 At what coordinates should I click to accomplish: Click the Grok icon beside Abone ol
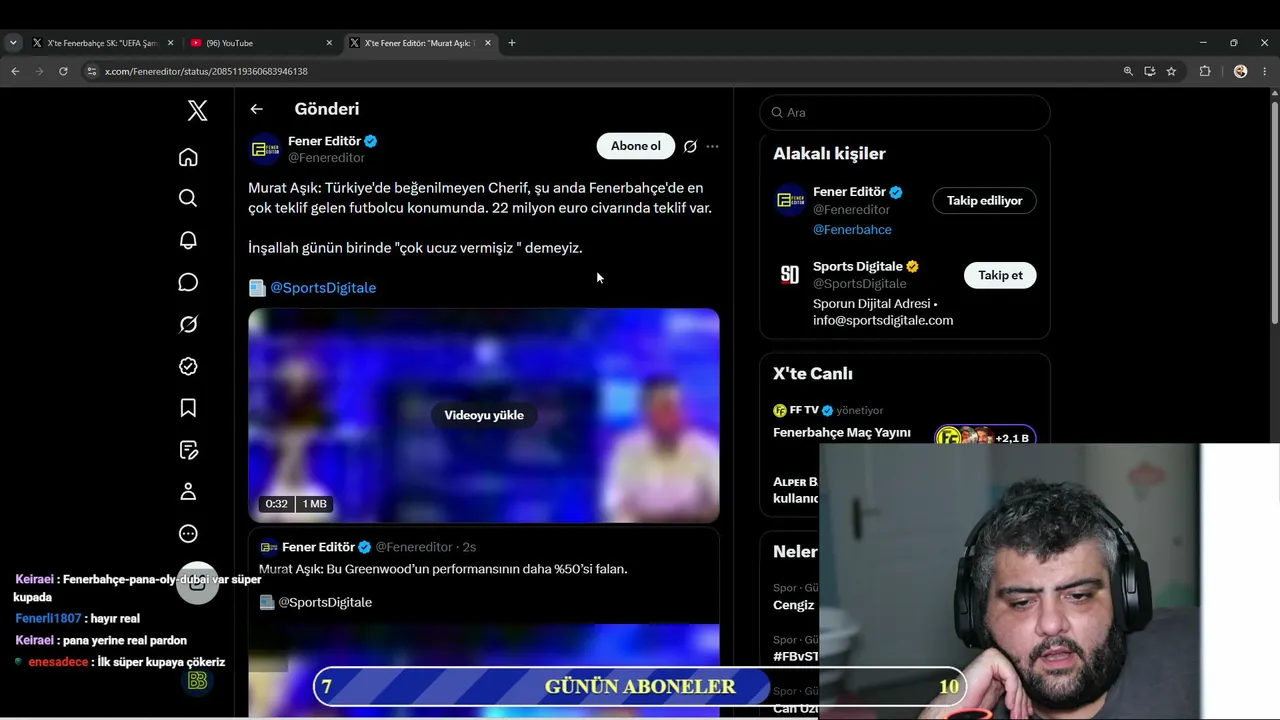690,146
